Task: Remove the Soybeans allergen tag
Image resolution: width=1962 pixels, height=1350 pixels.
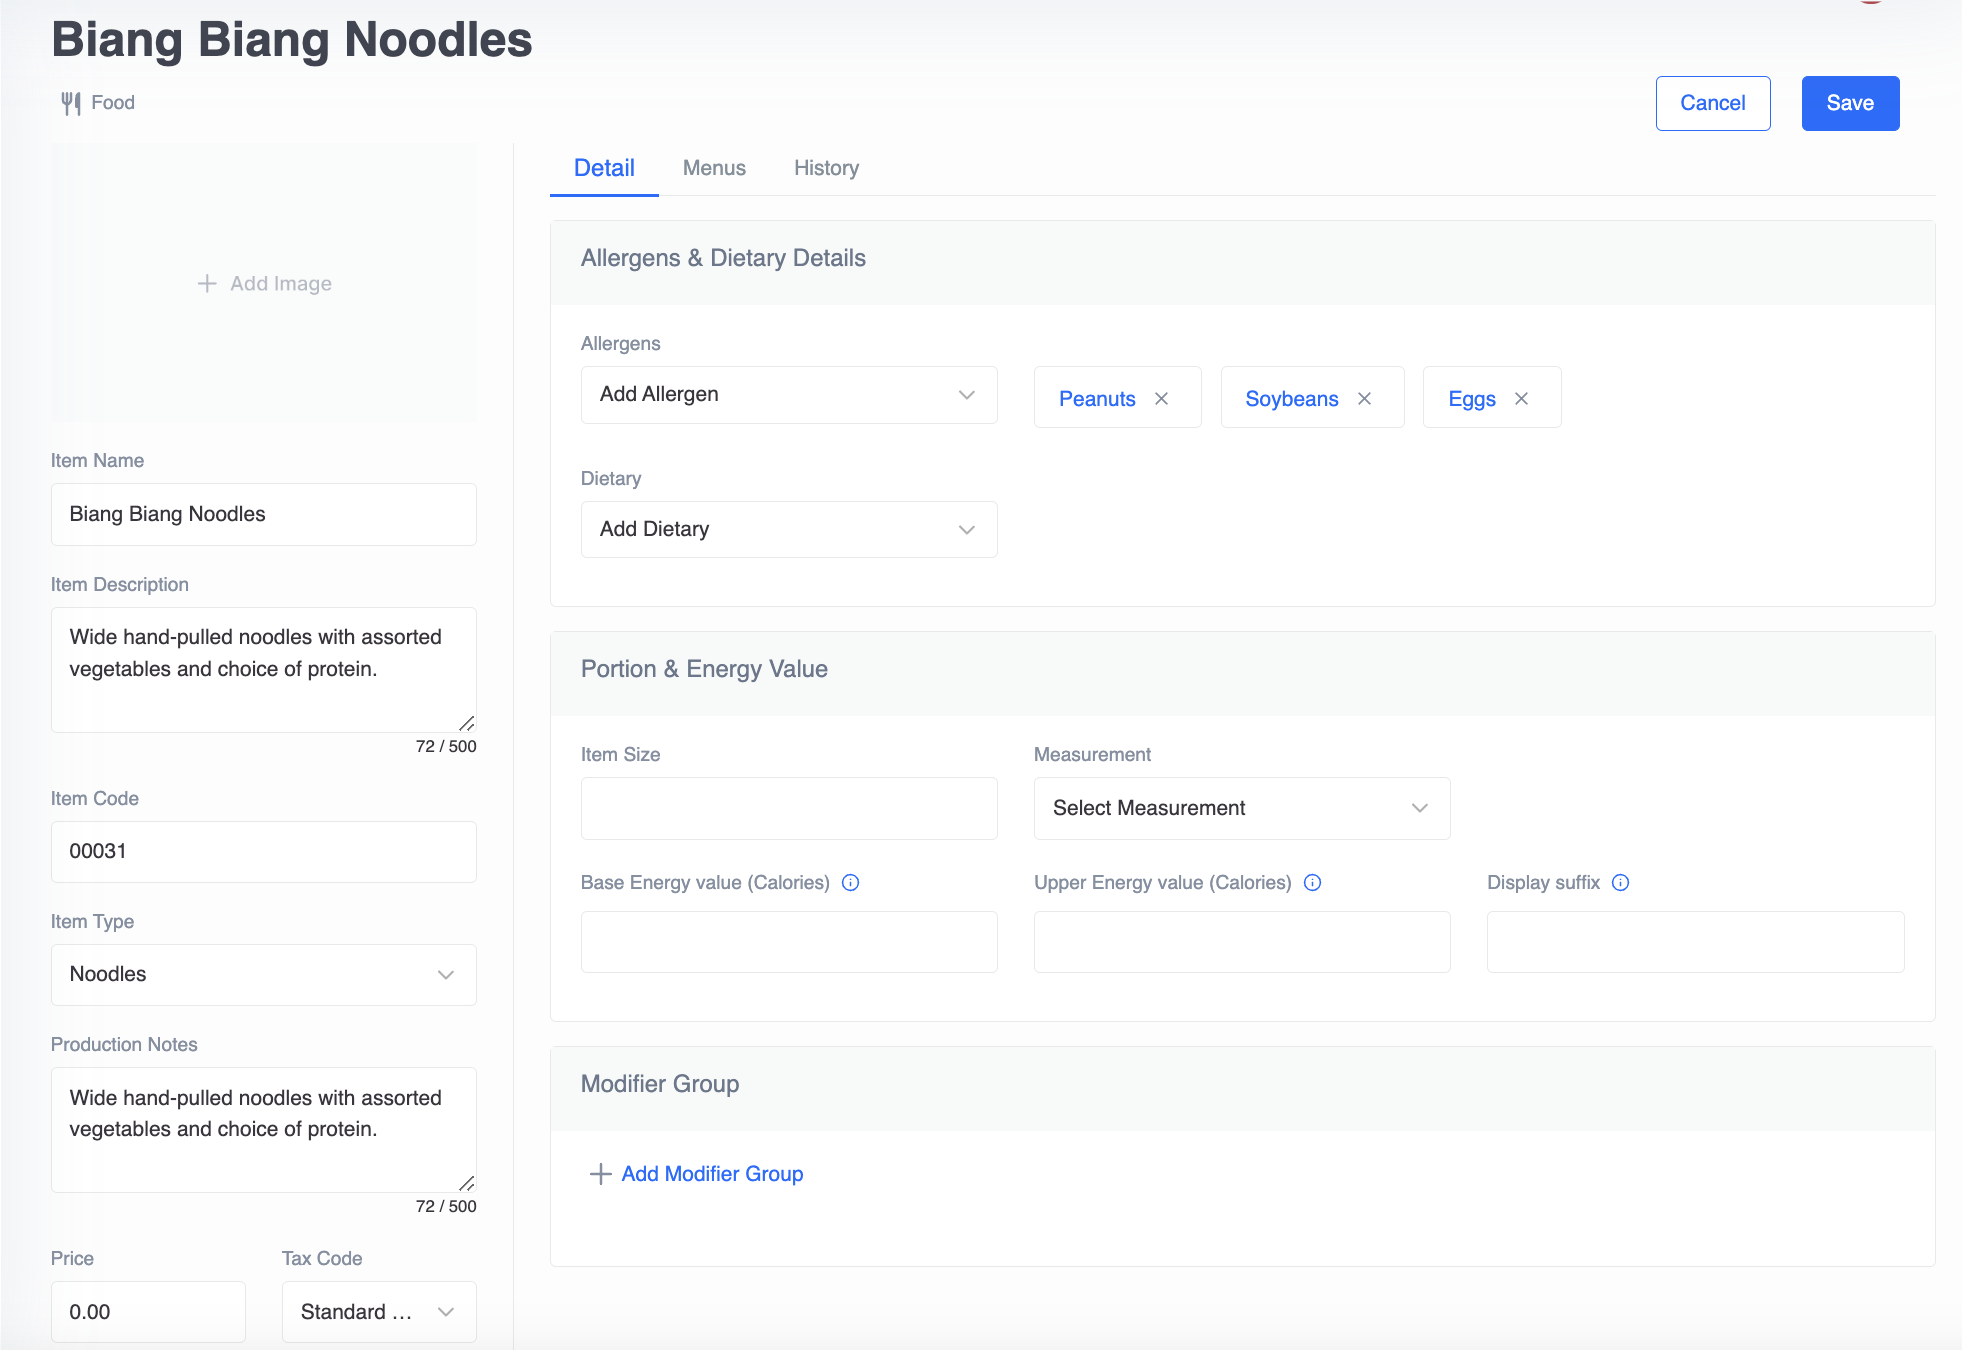Action: (x=1364, y=399)
